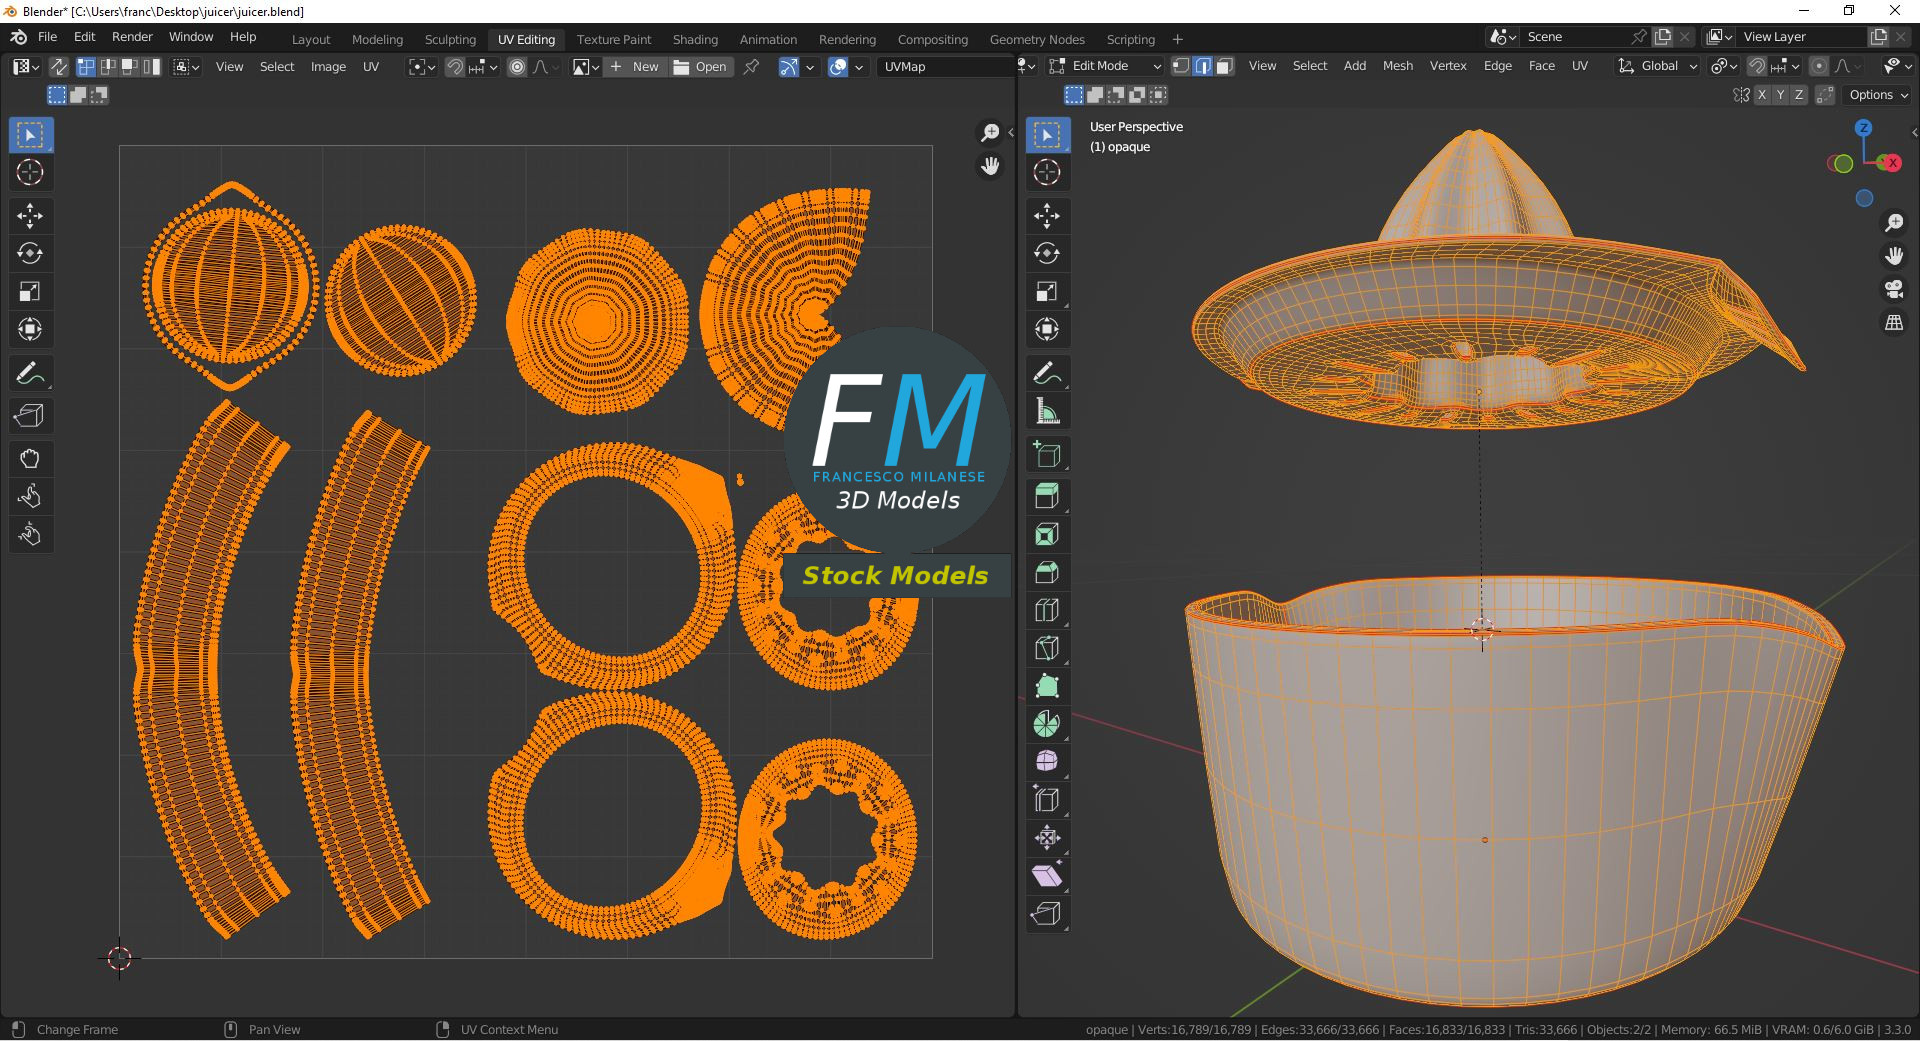Toggle camera view in 3D viewport

tap(1894, 290)
